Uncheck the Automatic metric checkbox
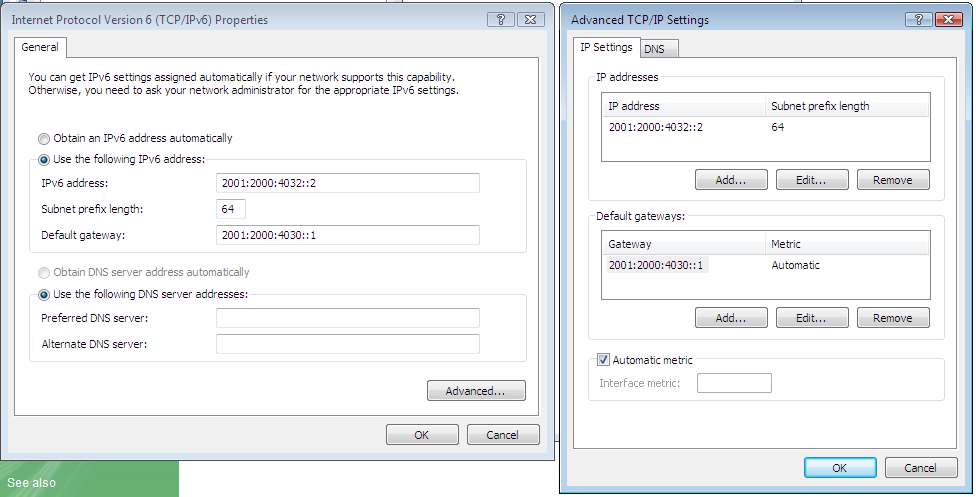 pos(603,360)
